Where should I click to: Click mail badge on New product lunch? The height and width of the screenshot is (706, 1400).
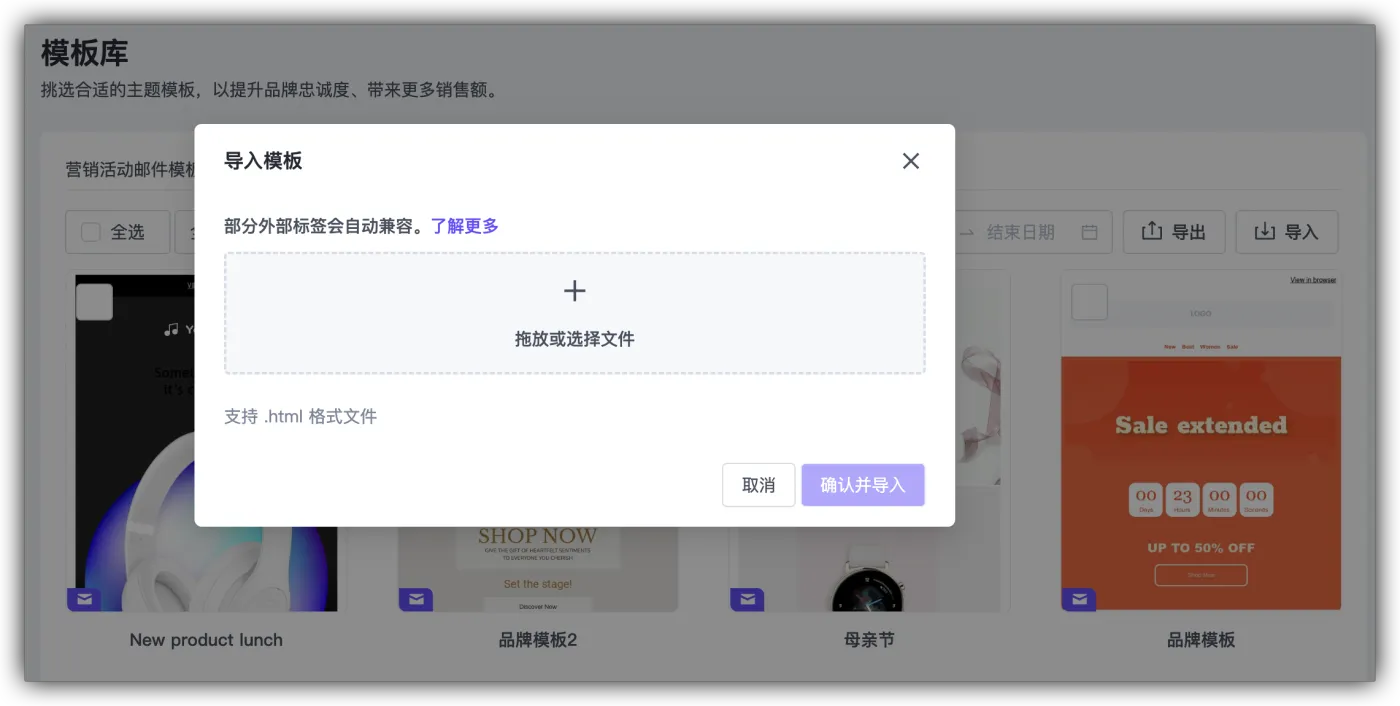click(x=84, y=599)
